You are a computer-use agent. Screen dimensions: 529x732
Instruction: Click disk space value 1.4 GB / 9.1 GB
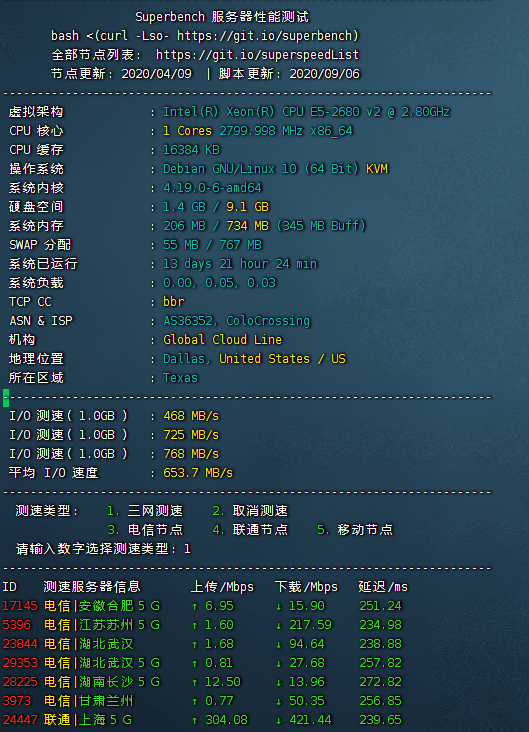pos(216,207)
